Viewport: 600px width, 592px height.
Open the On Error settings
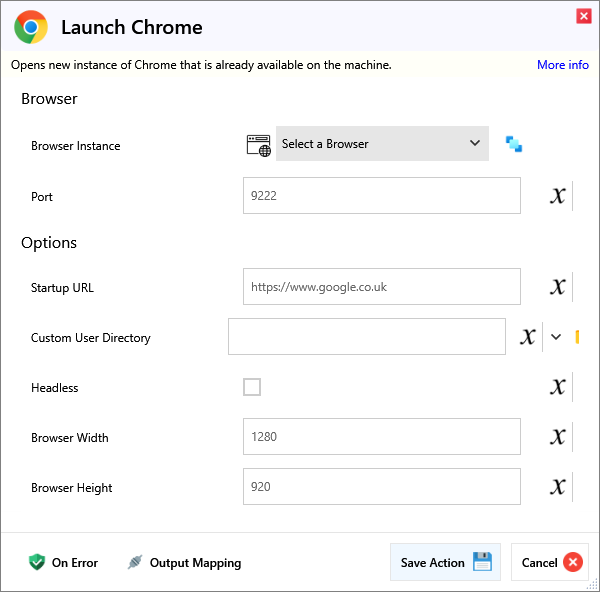click(x=64, y=563)
